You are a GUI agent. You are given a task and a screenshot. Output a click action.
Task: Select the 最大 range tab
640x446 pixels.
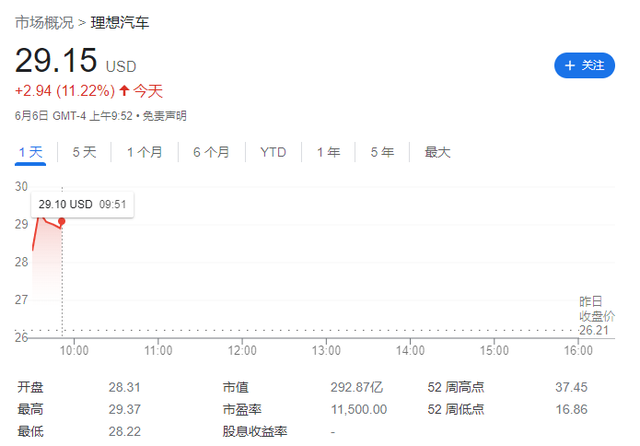437,152
